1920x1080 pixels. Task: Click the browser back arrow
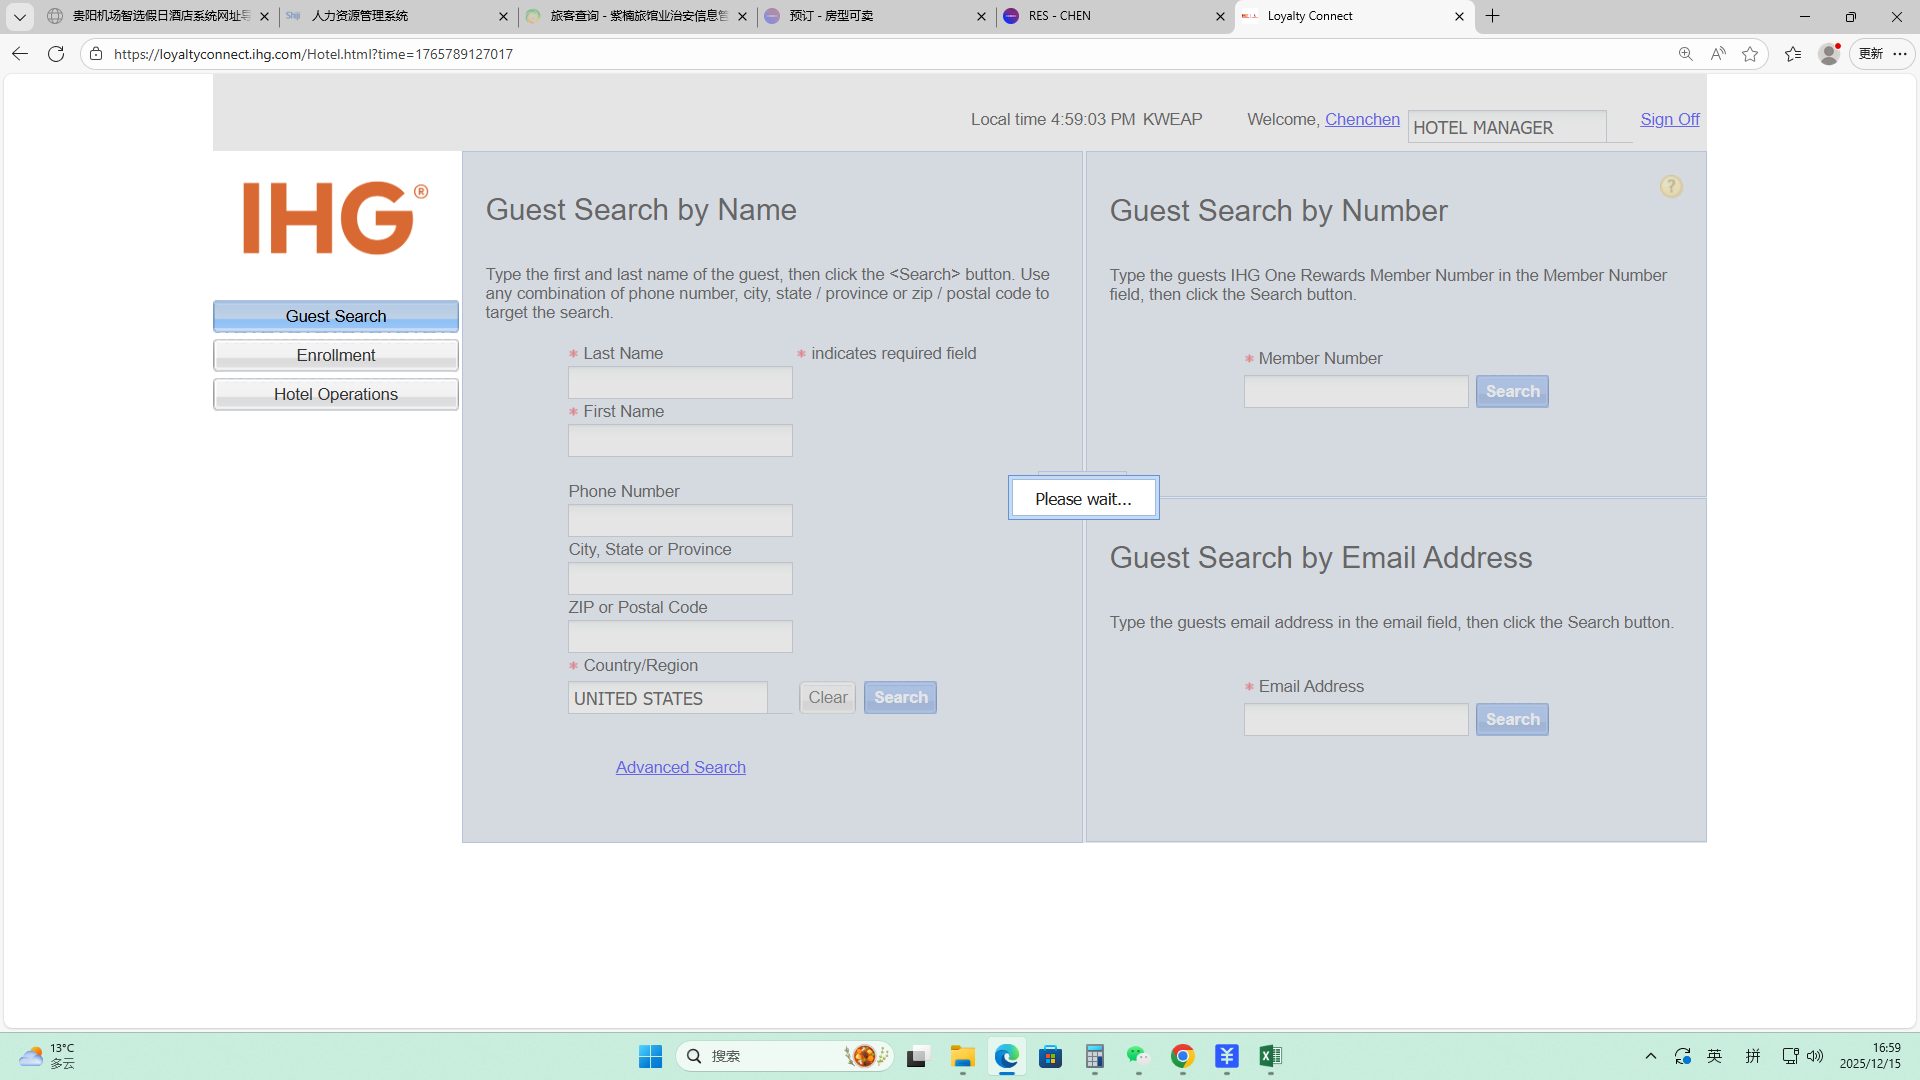20,54
